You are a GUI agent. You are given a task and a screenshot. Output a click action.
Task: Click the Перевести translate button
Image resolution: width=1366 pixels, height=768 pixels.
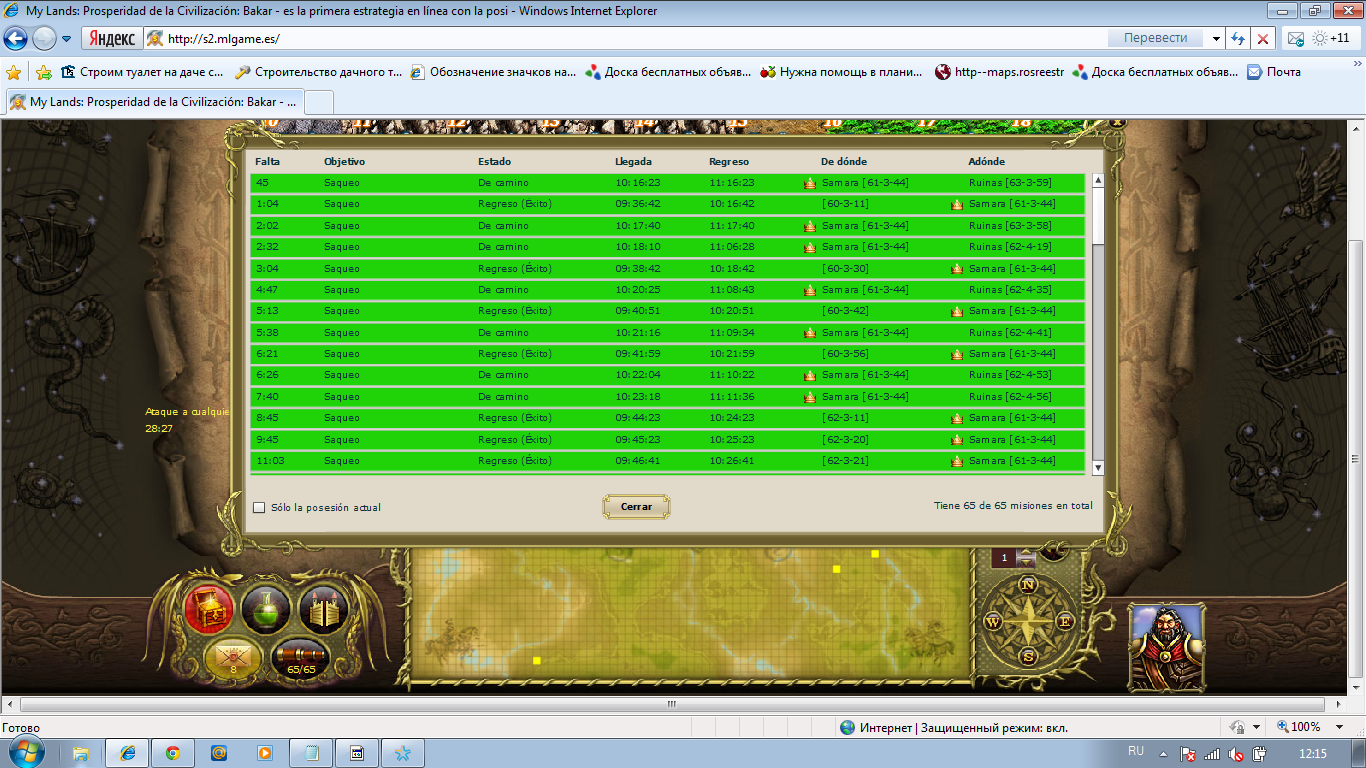[1156, 39]
